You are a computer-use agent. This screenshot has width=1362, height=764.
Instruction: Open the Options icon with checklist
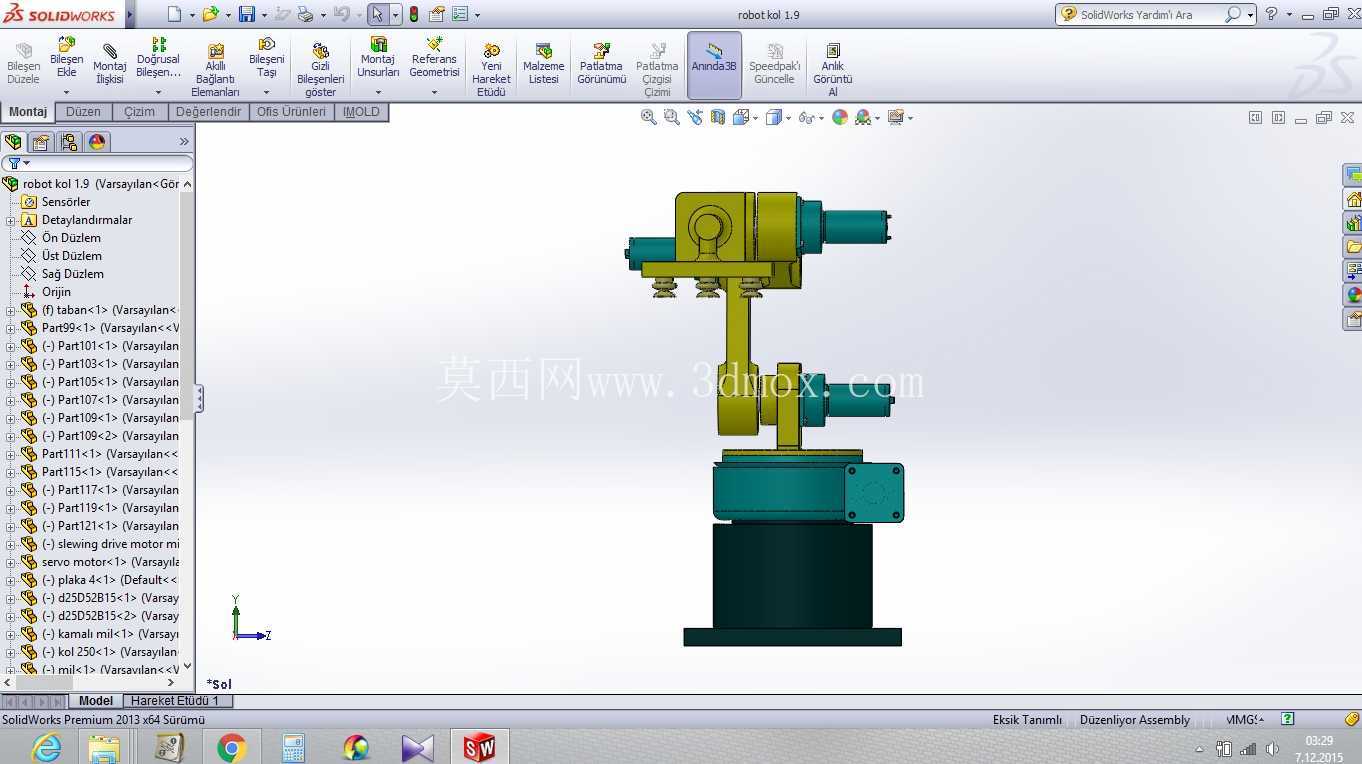(x=460, y=14)
